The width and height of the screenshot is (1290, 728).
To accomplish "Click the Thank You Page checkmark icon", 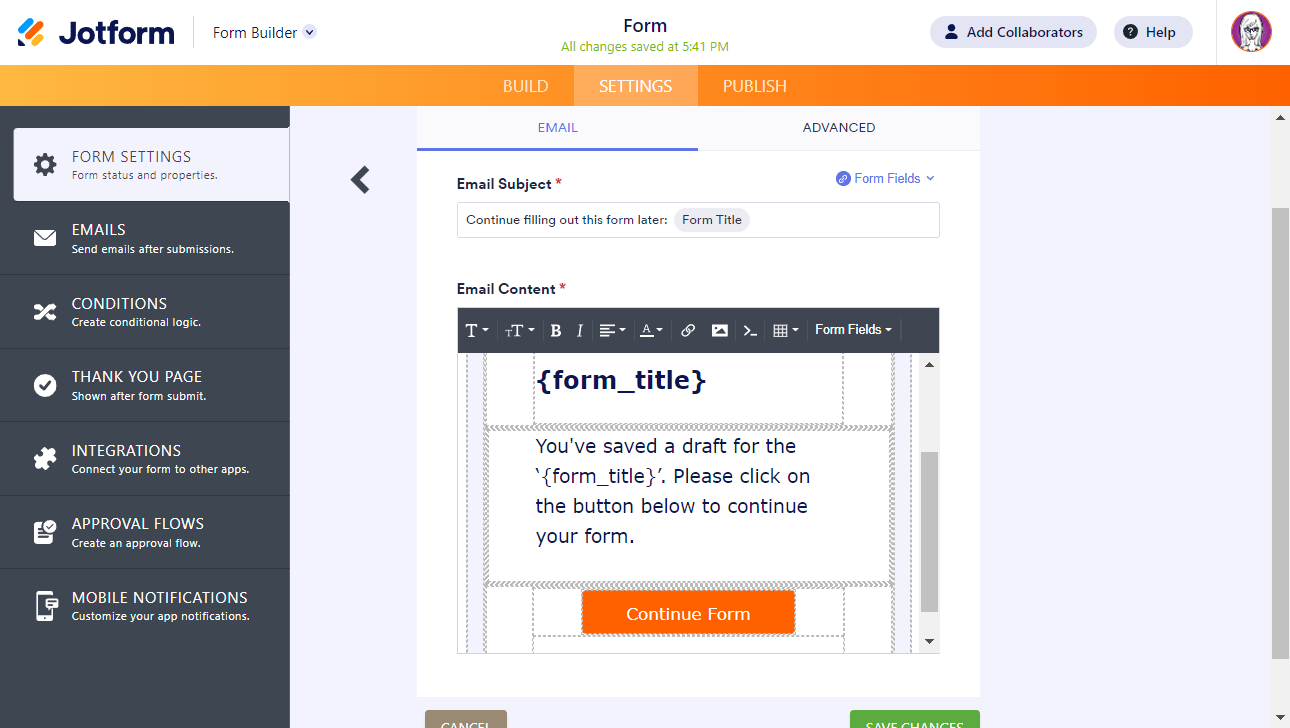I will pos(45,385).
